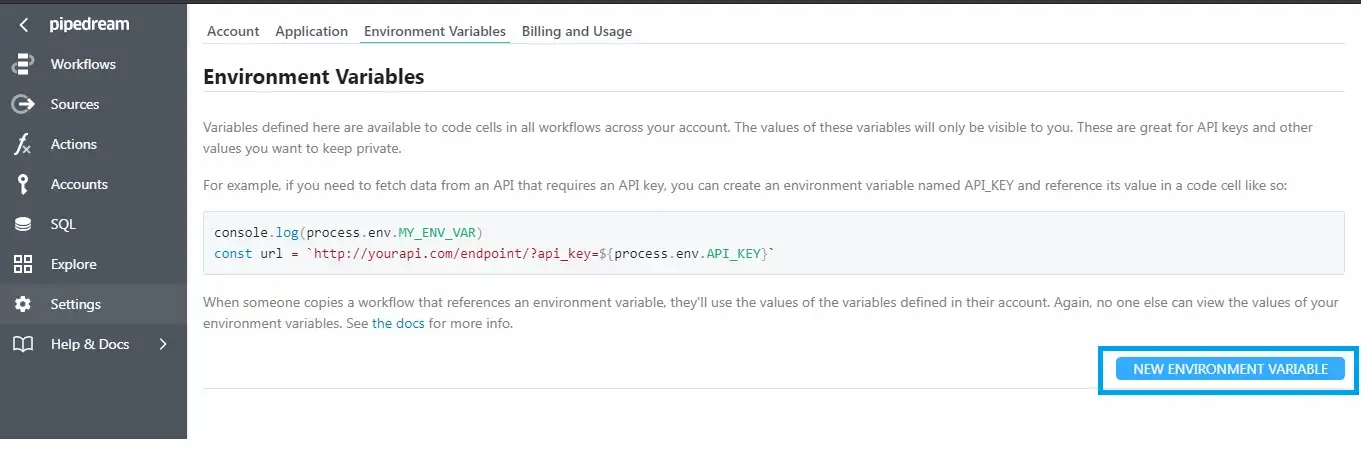Open the Application tab
The height and width of the screenshot is (460, 1361).
[x=311, y=31]
